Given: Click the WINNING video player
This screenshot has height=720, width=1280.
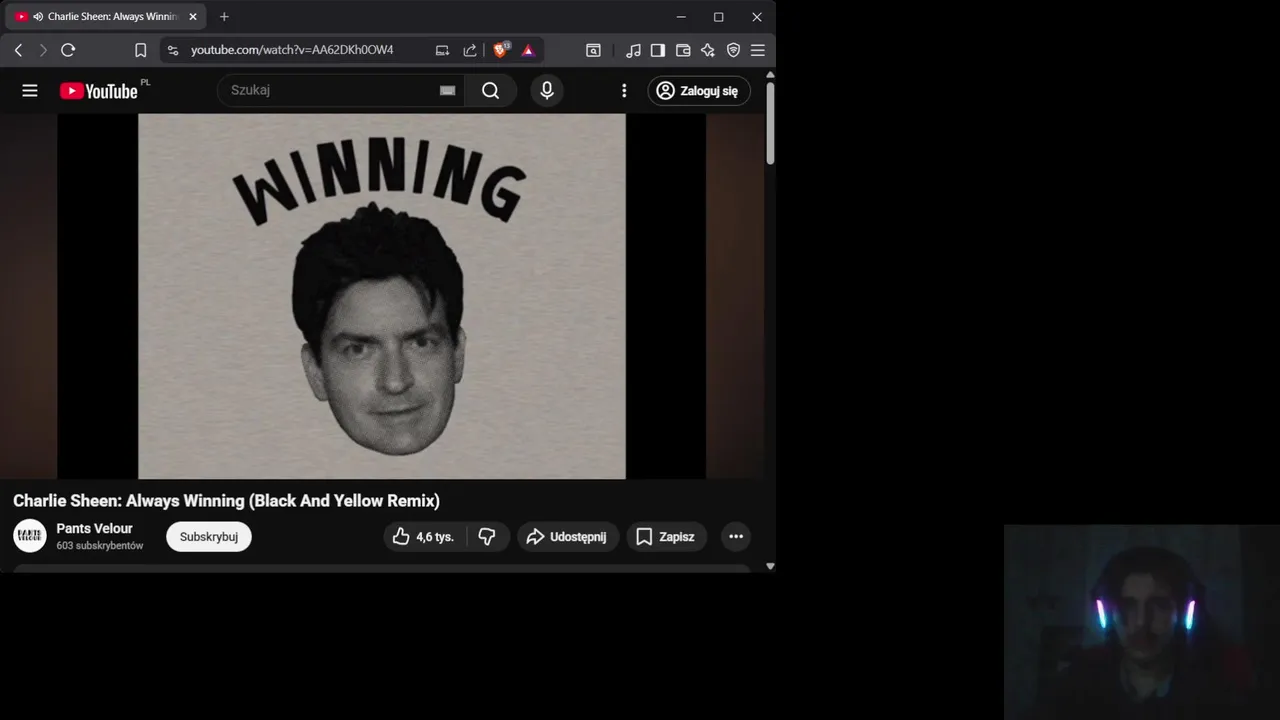Looking at the screenshot, I should click(x=382, y=296).
